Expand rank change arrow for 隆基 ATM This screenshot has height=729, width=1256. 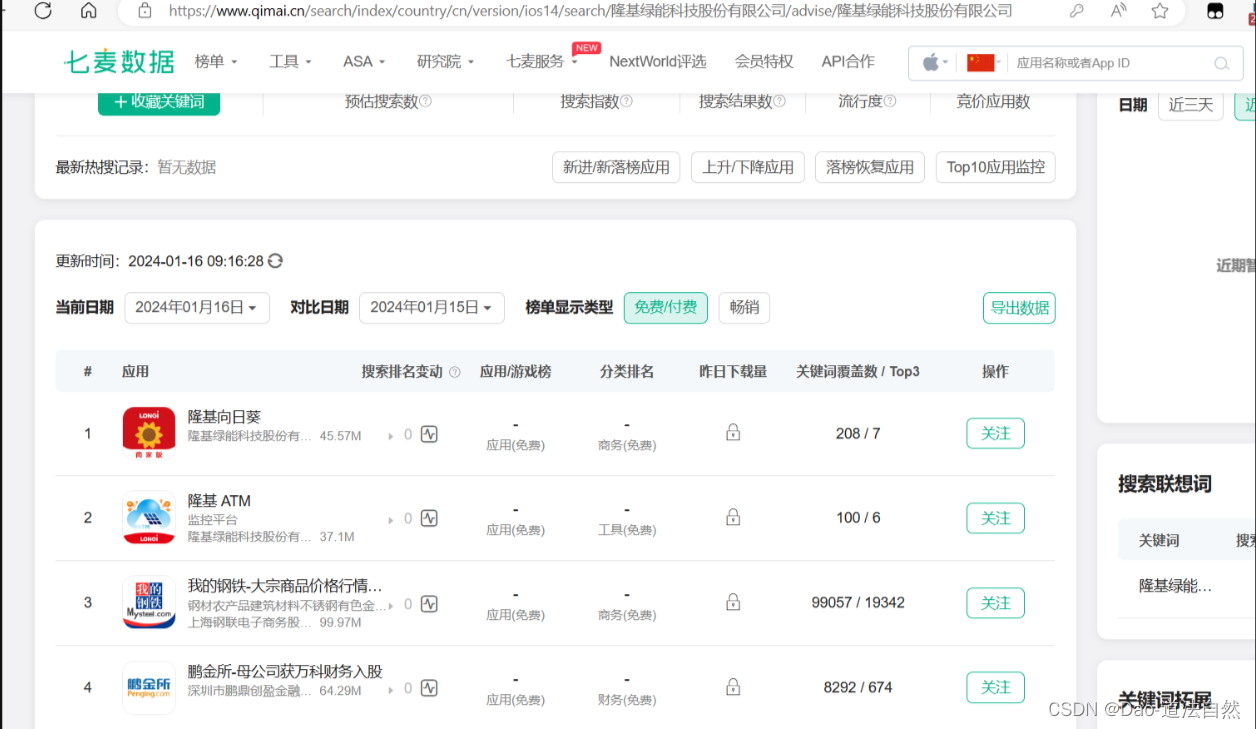coord(391,520)
